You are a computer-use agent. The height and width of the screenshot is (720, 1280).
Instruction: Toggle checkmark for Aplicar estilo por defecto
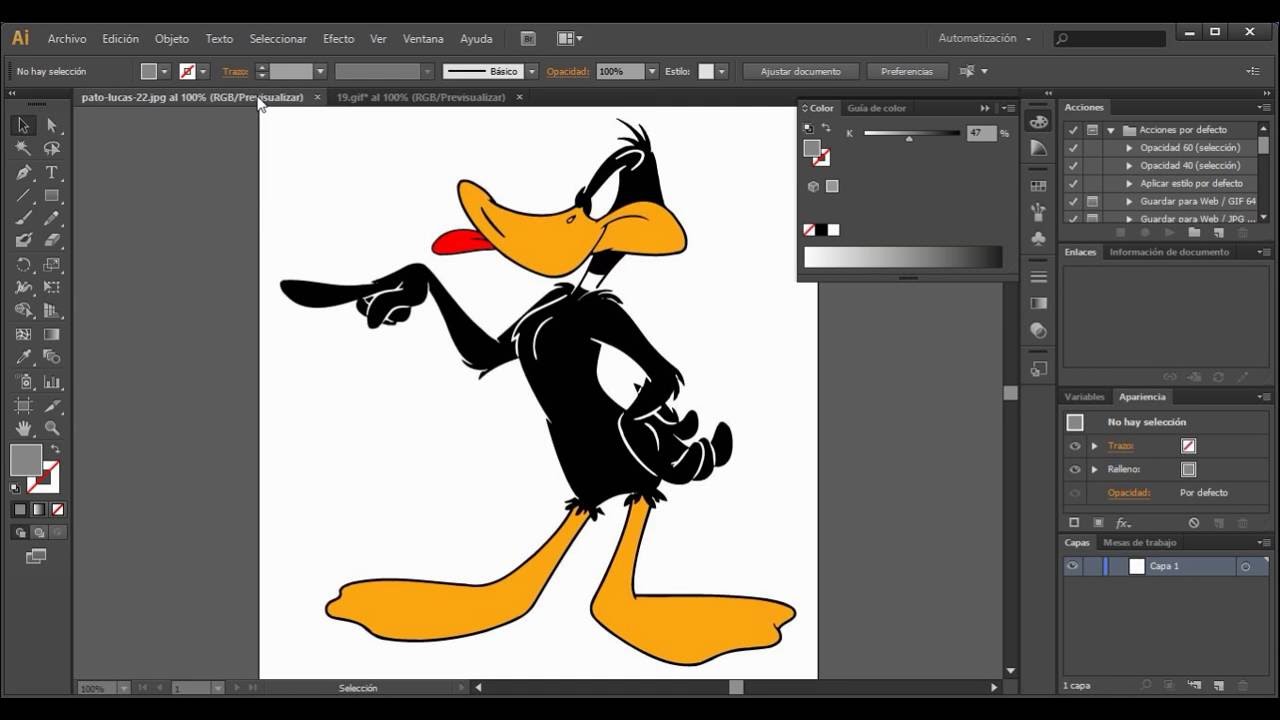click(1073, 184)
